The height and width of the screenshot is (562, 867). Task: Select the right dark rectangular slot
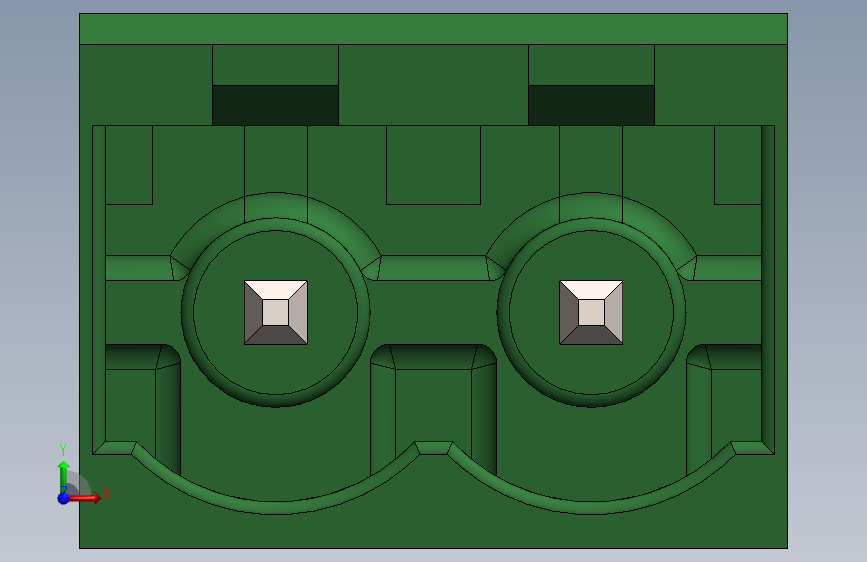click(591, 105)
